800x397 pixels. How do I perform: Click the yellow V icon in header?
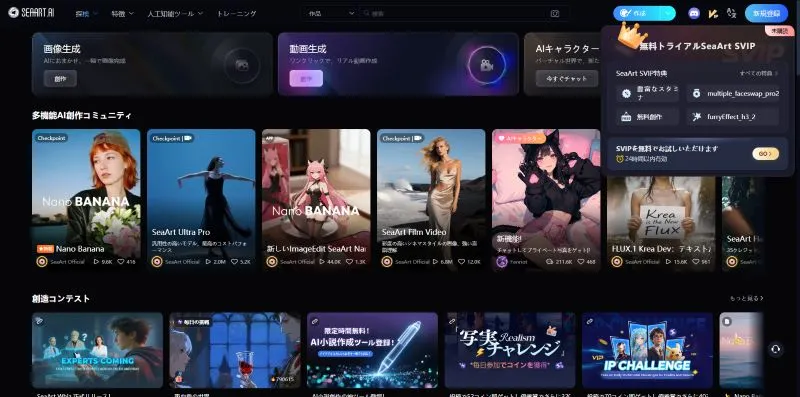pyautogui.click(x=713, y=14)
